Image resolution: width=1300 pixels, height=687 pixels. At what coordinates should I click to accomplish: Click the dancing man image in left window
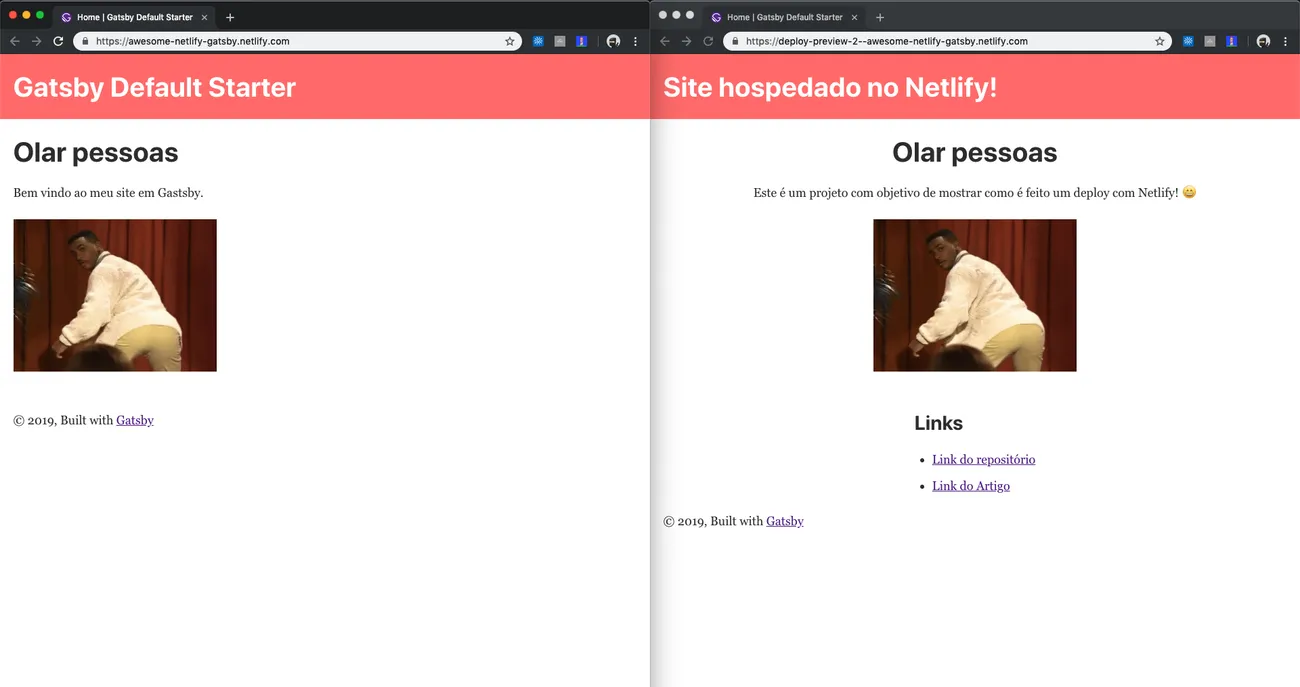tap(115, 295)
